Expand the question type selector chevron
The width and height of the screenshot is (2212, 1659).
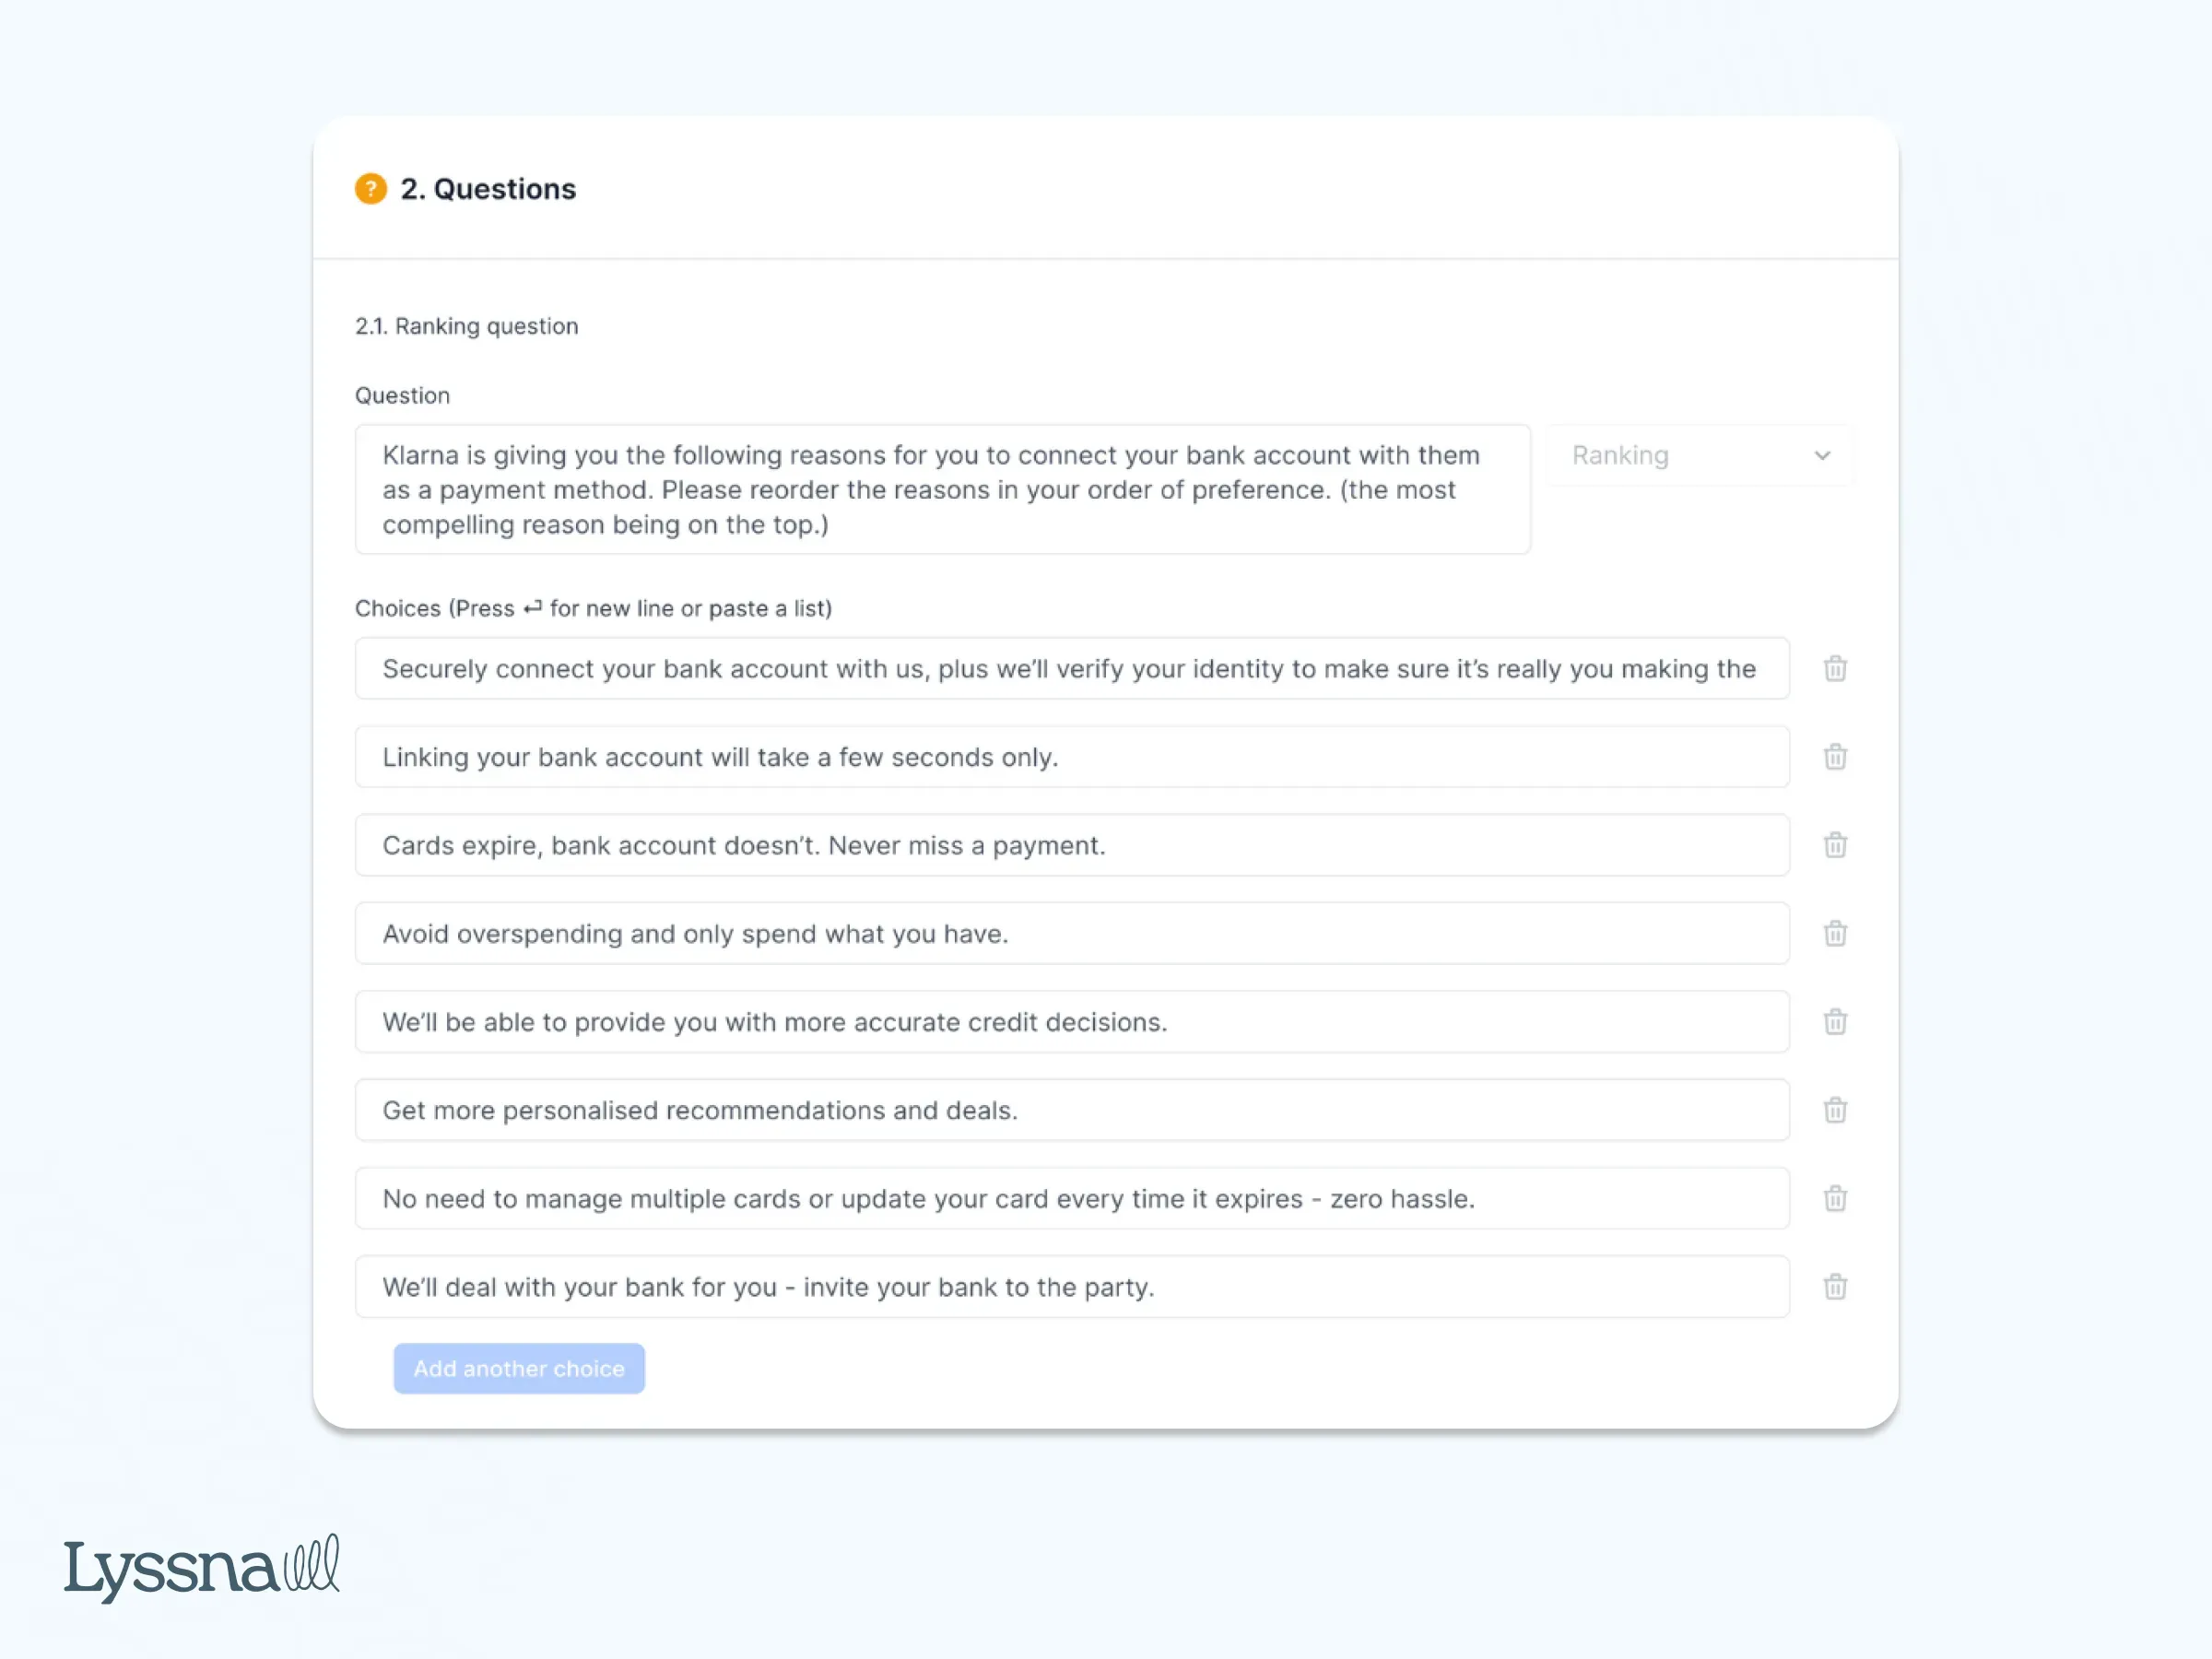1822,455
